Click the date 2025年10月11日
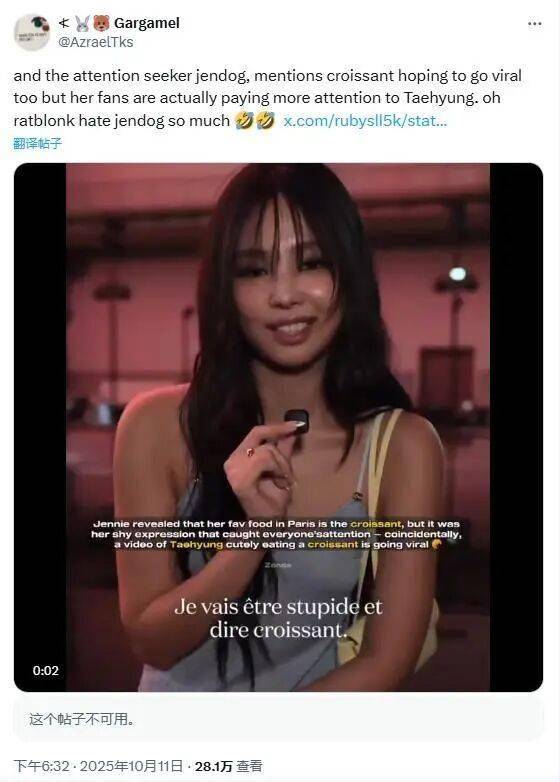This screenshot has width=560, height=782. [131, 766]
